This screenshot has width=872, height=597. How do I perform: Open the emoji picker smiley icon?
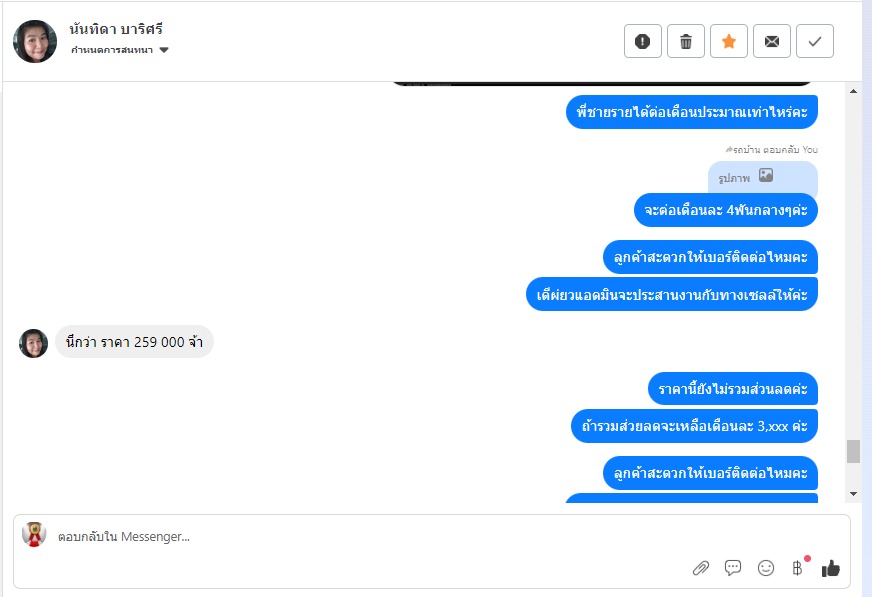click(766, 568)
